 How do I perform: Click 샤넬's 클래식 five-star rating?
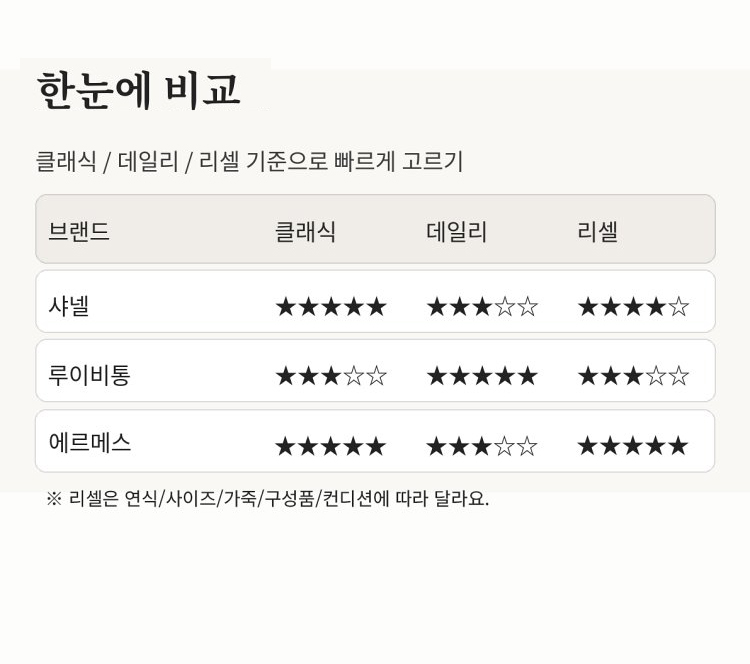point(330,307)
